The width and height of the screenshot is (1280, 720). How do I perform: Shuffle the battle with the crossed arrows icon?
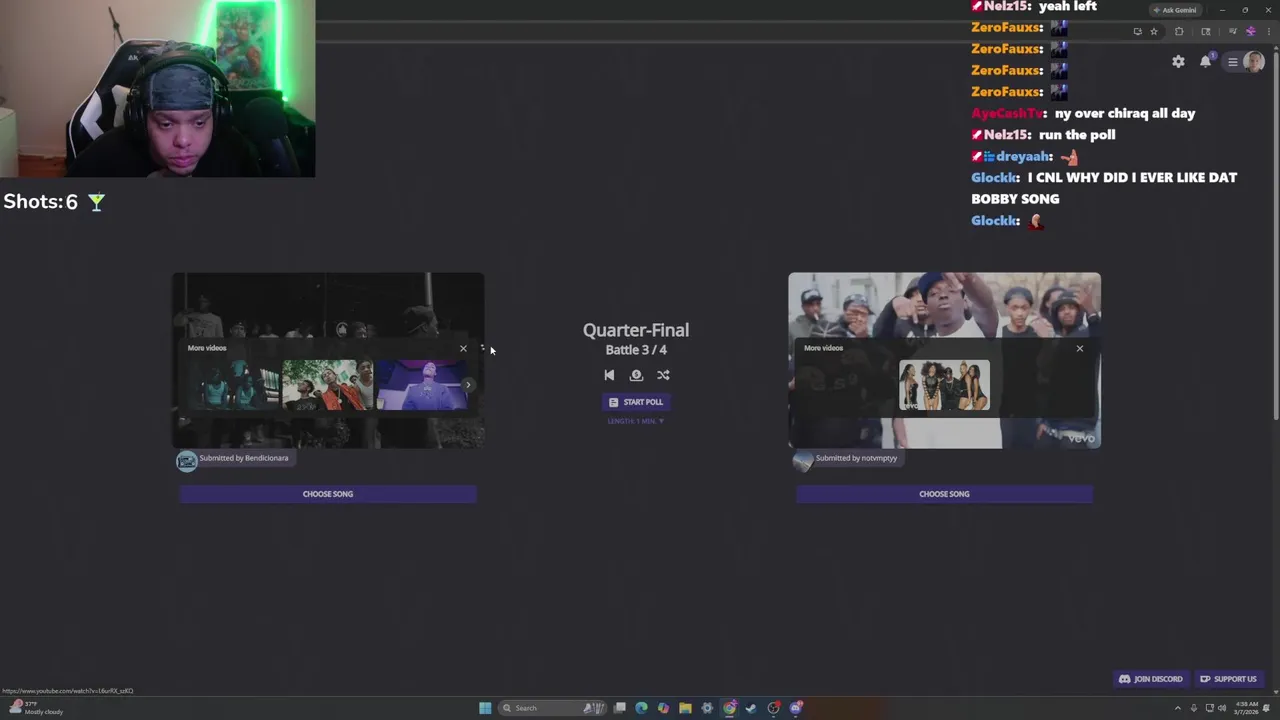(x=663, y=375)
